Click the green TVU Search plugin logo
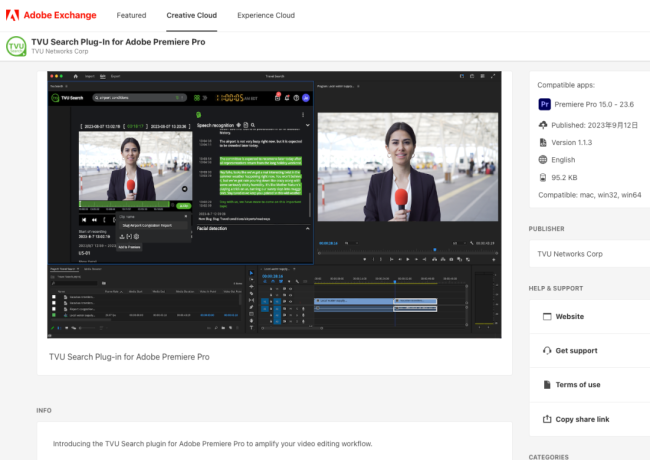Viewport: 650px width, 460px height. pyautogui.click(x=16, y=46)
